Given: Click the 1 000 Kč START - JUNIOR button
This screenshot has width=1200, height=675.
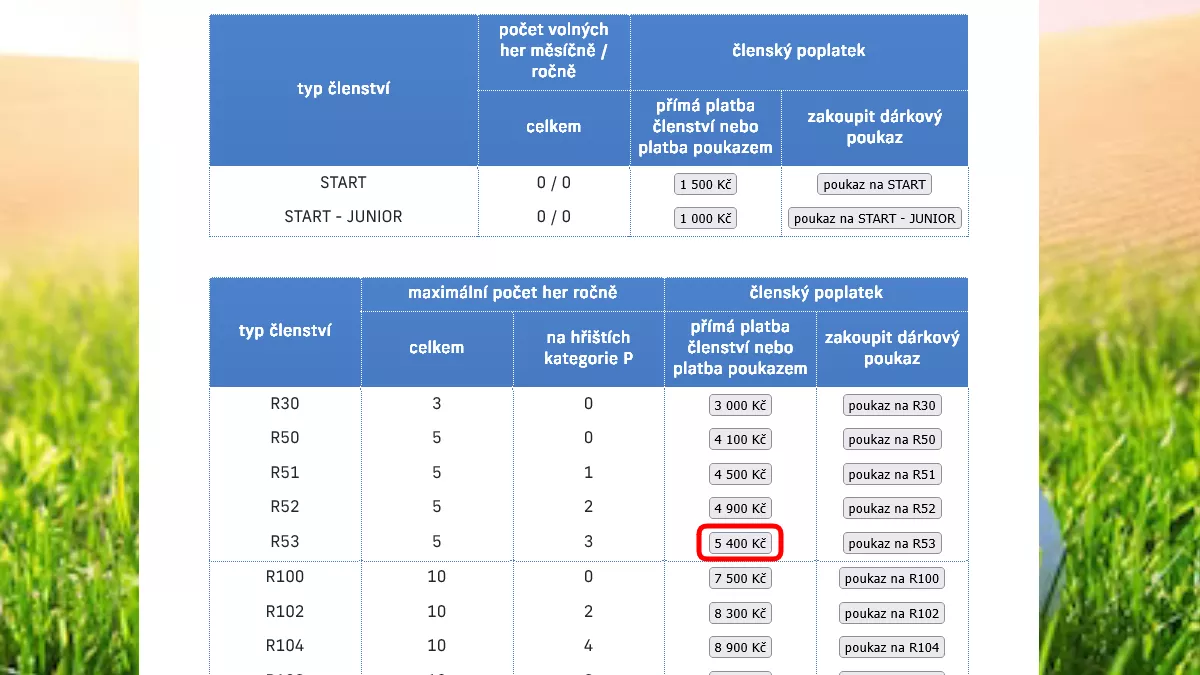Looking at the screenshot, I should point(705,218).
